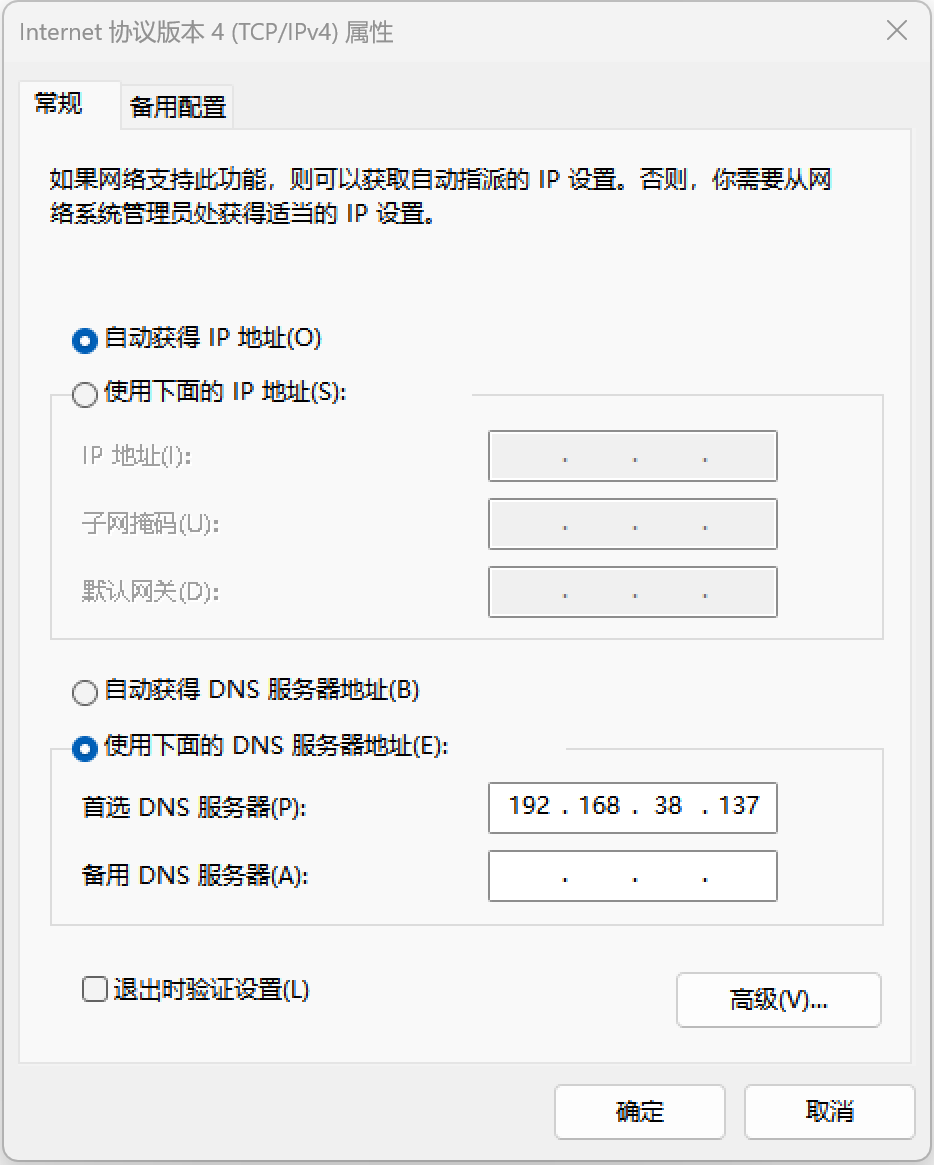Click the disabled 子网掩码 input field
This screenshot has height=1165, width=934.
pyautogui.click(x=633, y=525)
